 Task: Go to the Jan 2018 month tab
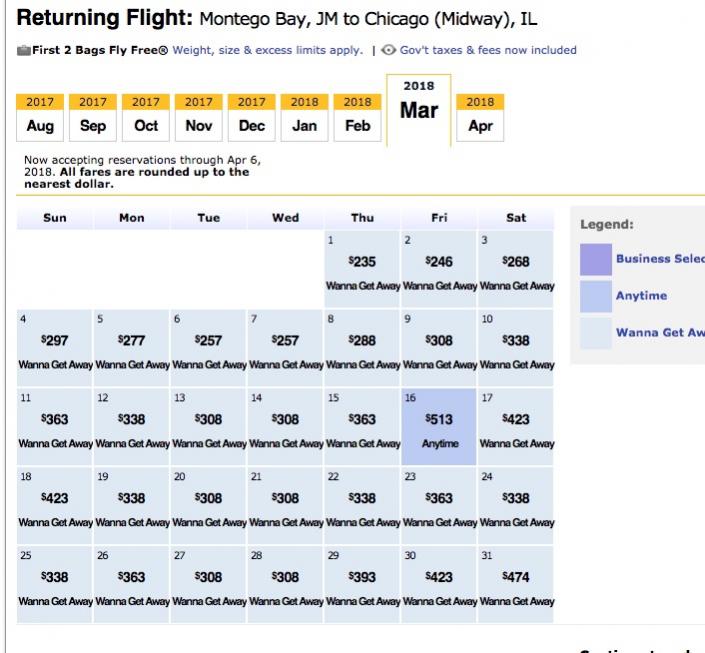(x=305, y=118)
